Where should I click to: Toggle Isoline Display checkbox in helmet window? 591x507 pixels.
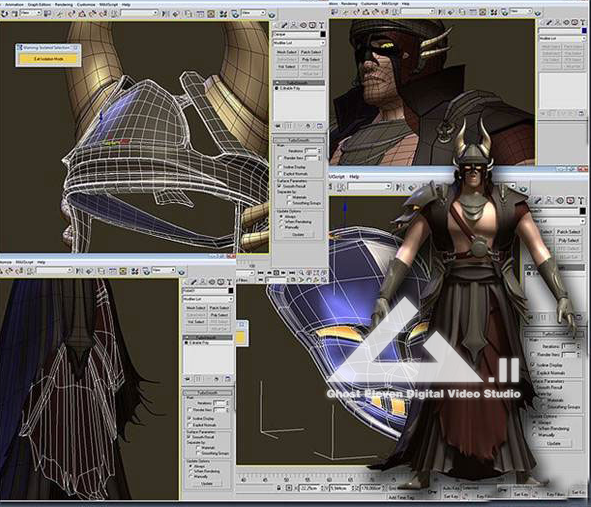tap(280, 166)
